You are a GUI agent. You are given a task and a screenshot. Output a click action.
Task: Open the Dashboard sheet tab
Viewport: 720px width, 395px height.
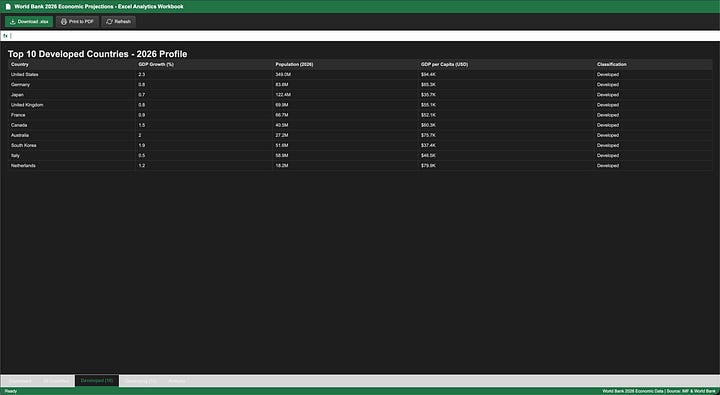20,381
